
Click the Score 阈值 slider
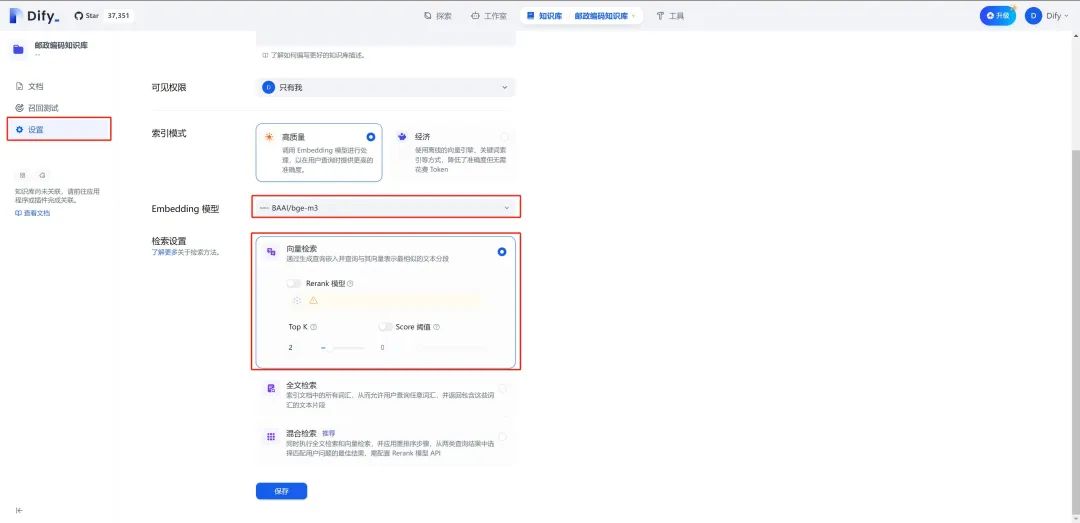[451, 347]
